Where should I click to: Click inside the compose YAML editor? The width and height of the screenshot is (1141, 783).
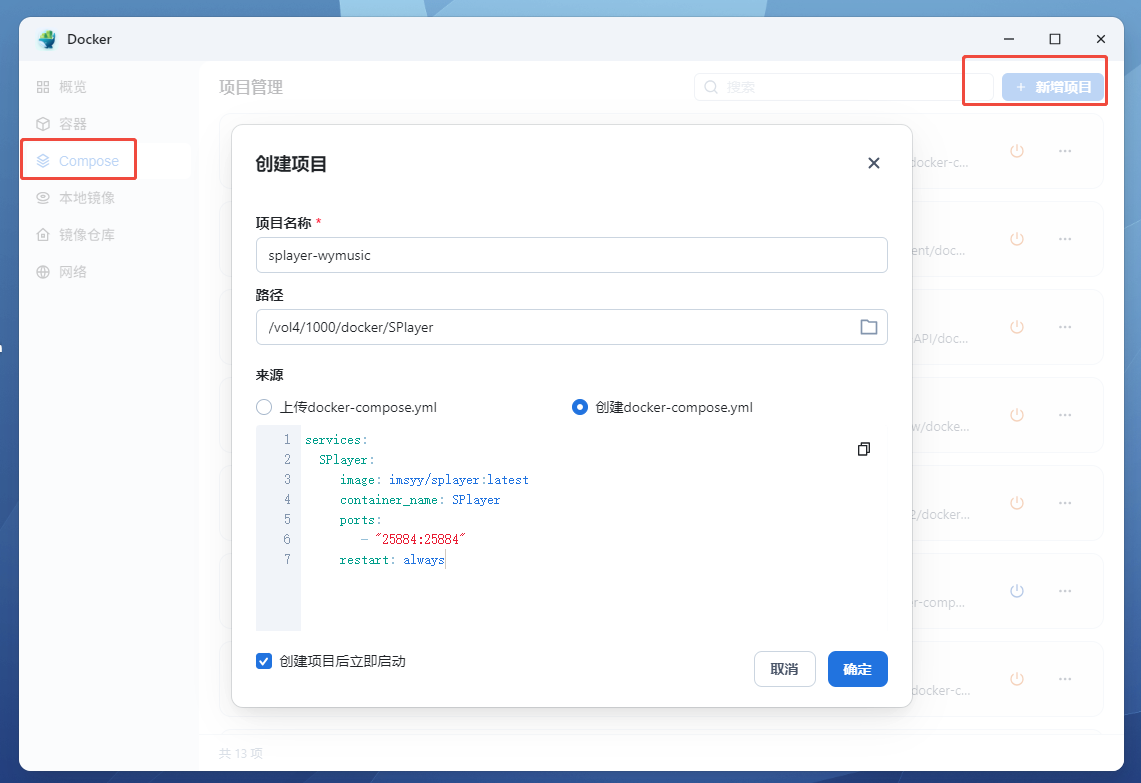click(x=571, y=528)
